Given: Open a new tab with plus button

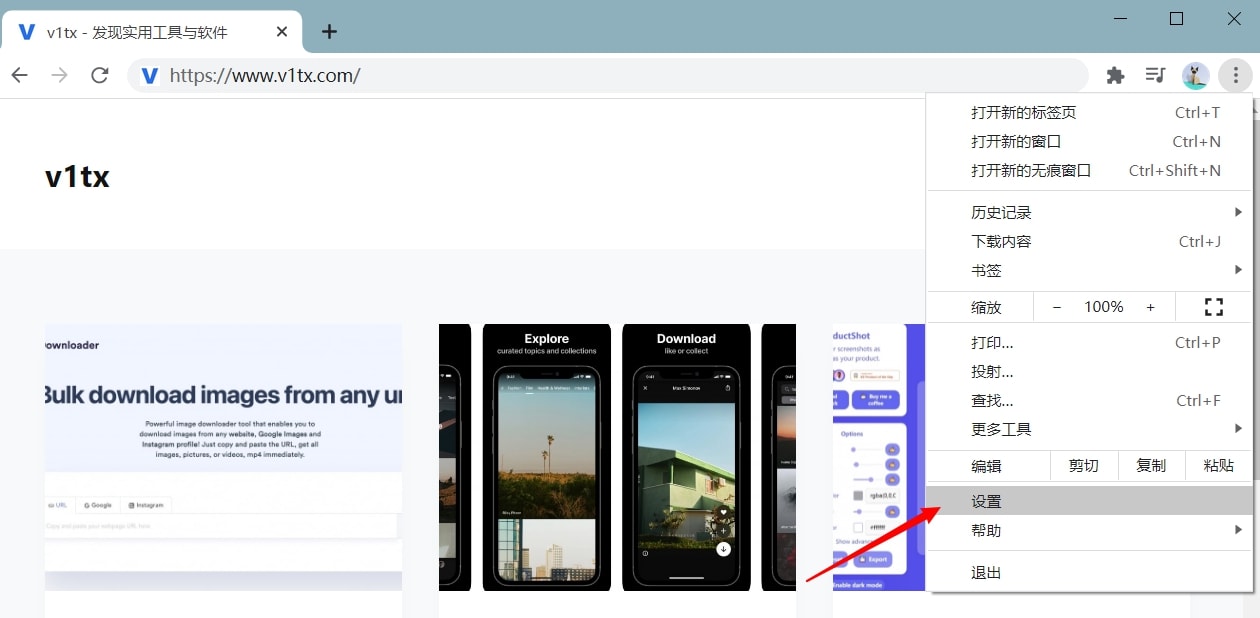Looking at the screenshot, I should tap(329, 31).
